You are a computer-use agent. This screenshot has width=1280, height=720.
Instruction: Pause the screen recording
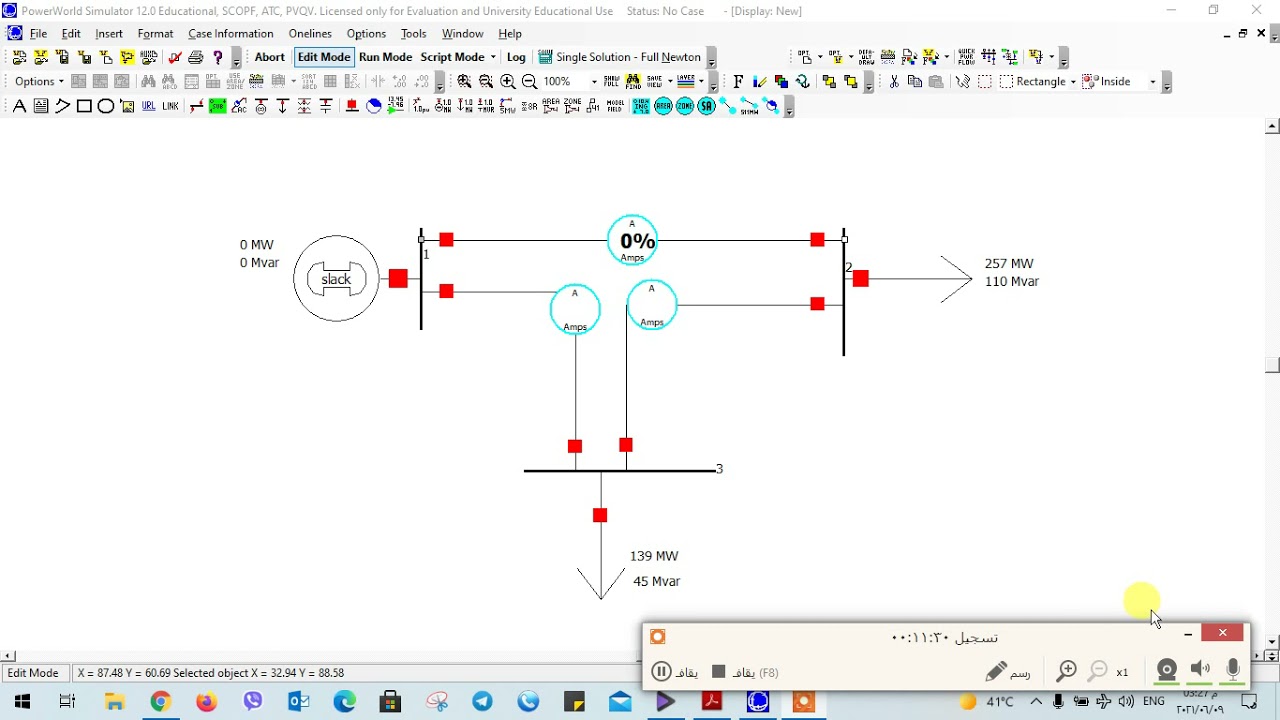click(x=661, y=672)
